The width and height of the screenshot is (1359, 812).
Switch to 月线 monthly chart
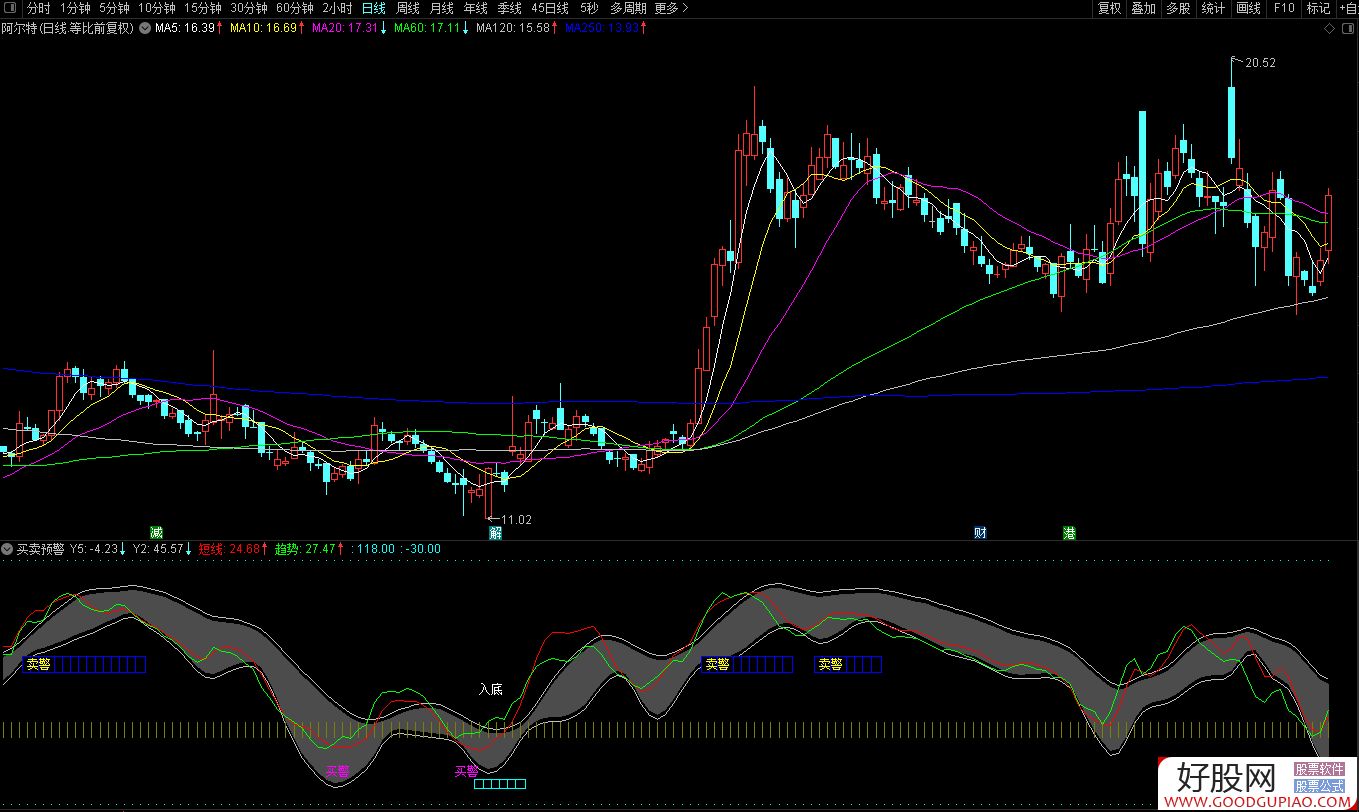pyautogui.click(x=441, y=8)
